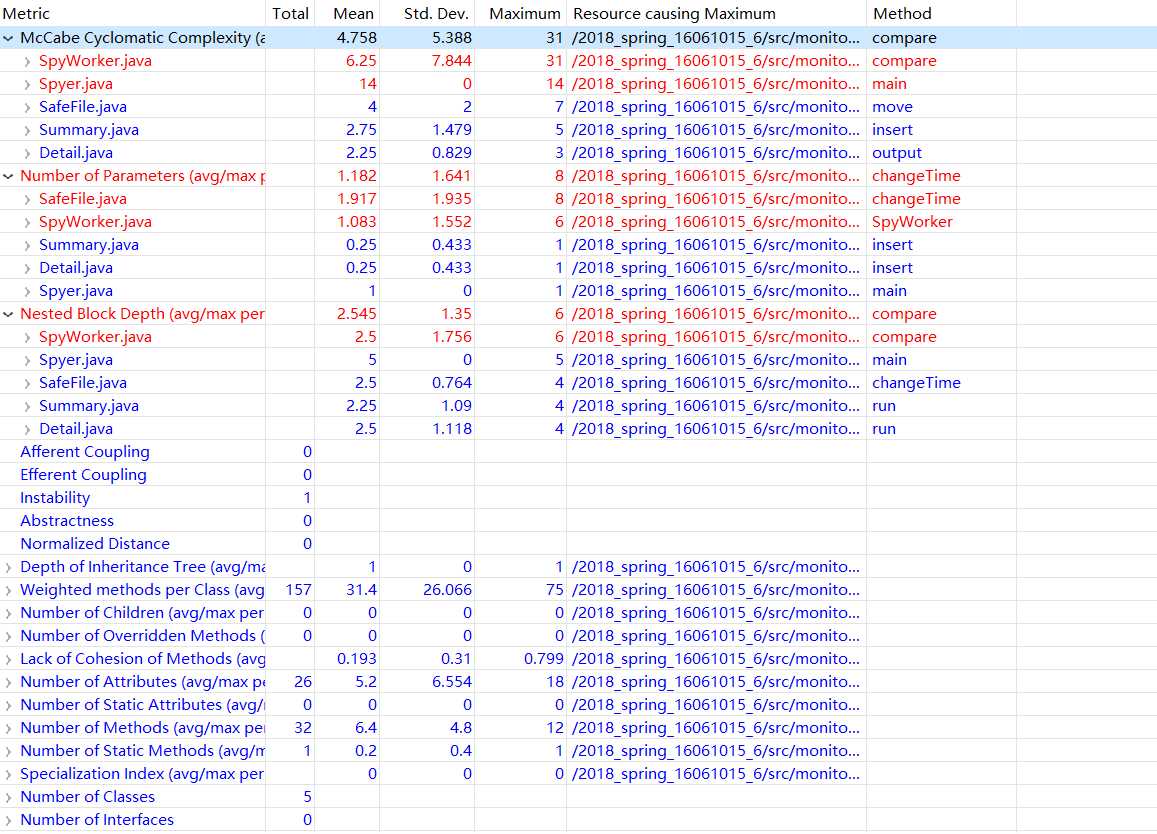Viewport: 1157px width, 834px height.
Task: Expand Number of Classes metric
Action: [9, 797]
